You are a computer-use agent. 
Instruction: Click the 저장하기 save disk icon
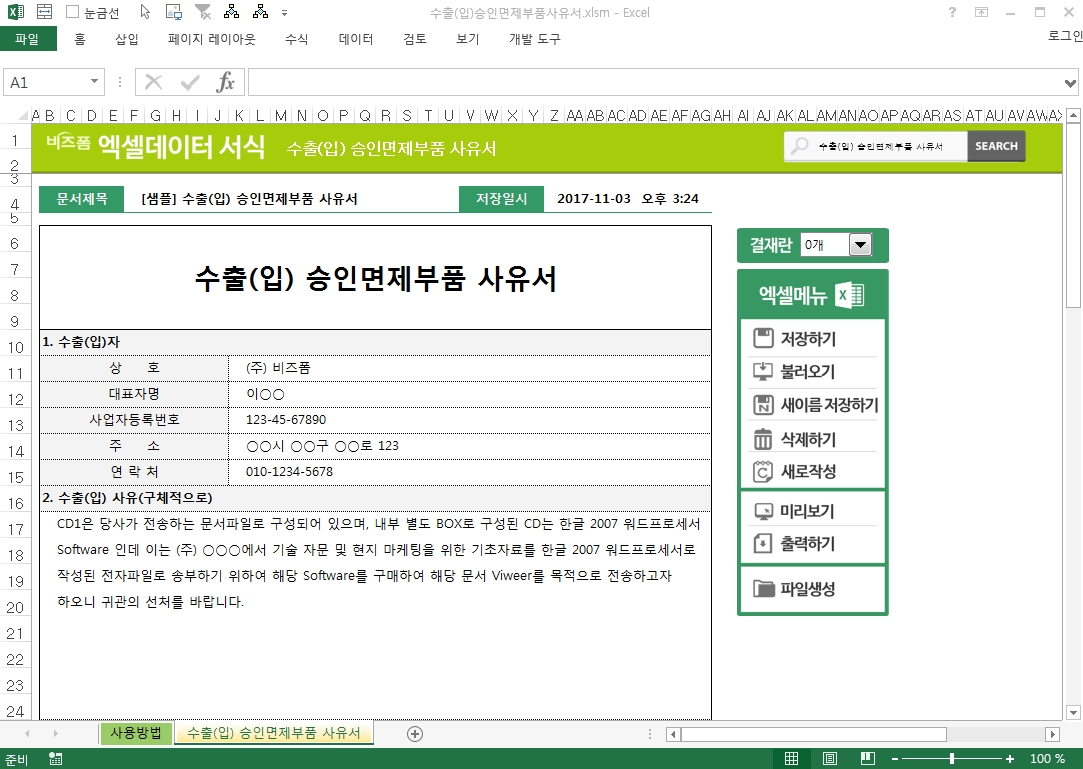pos(763,339)
